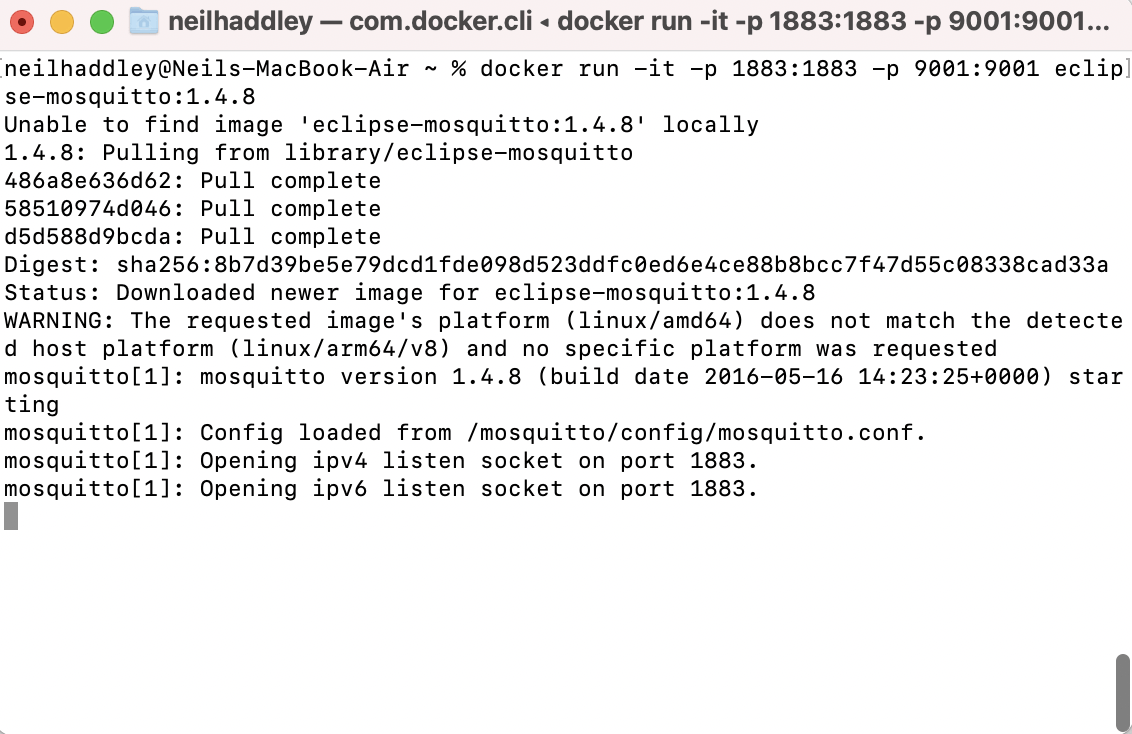Click the 'Opening ipv6 listen socket' line
The height and width of the screenshot is (734, 1132).
coord(380,489)
